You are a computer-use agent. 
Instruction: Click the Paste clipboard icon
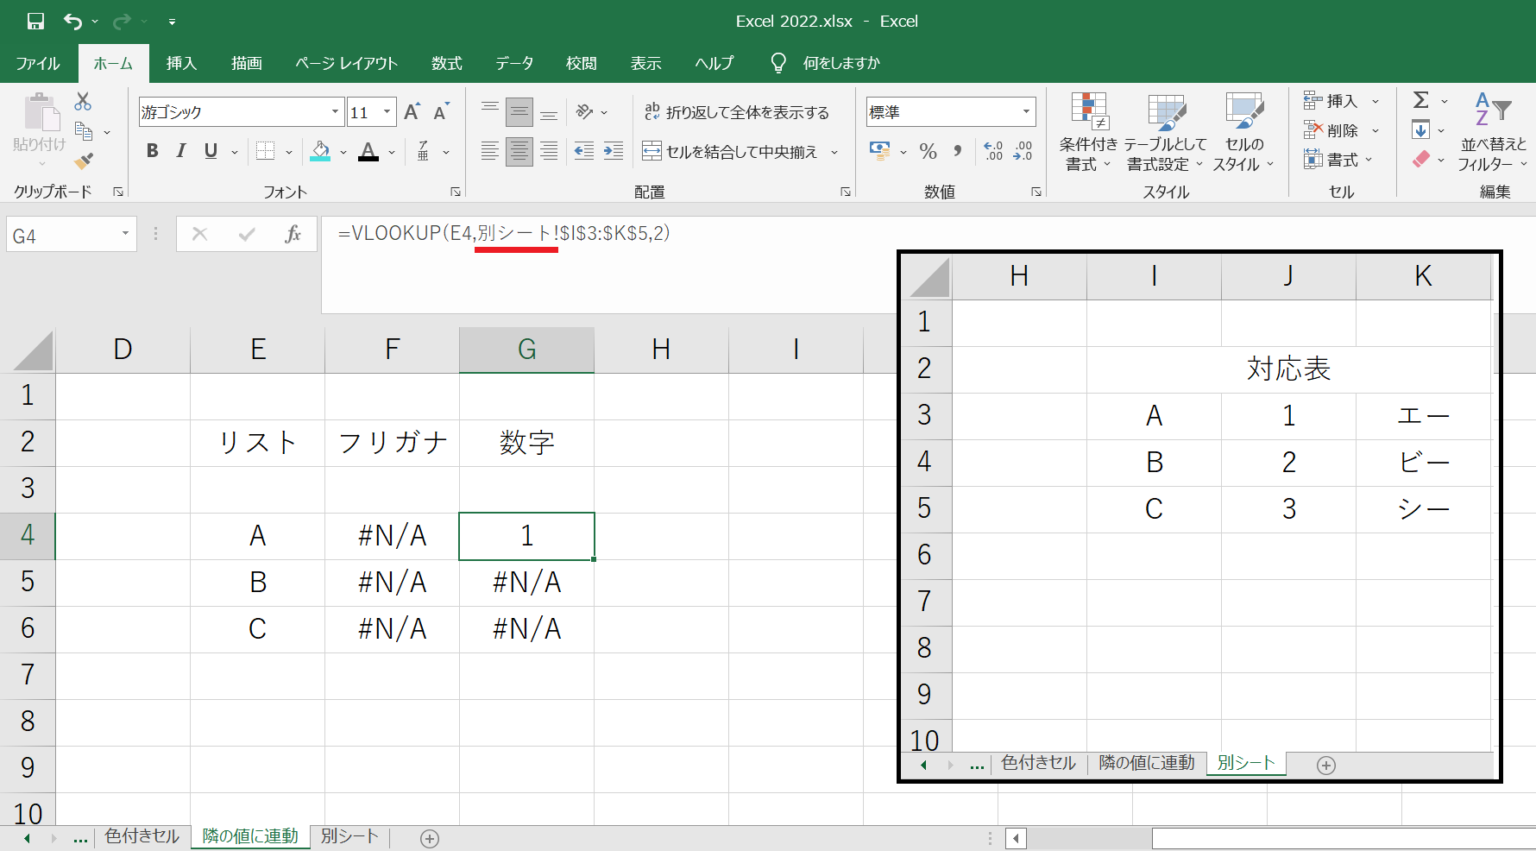(x=40, y=113)
